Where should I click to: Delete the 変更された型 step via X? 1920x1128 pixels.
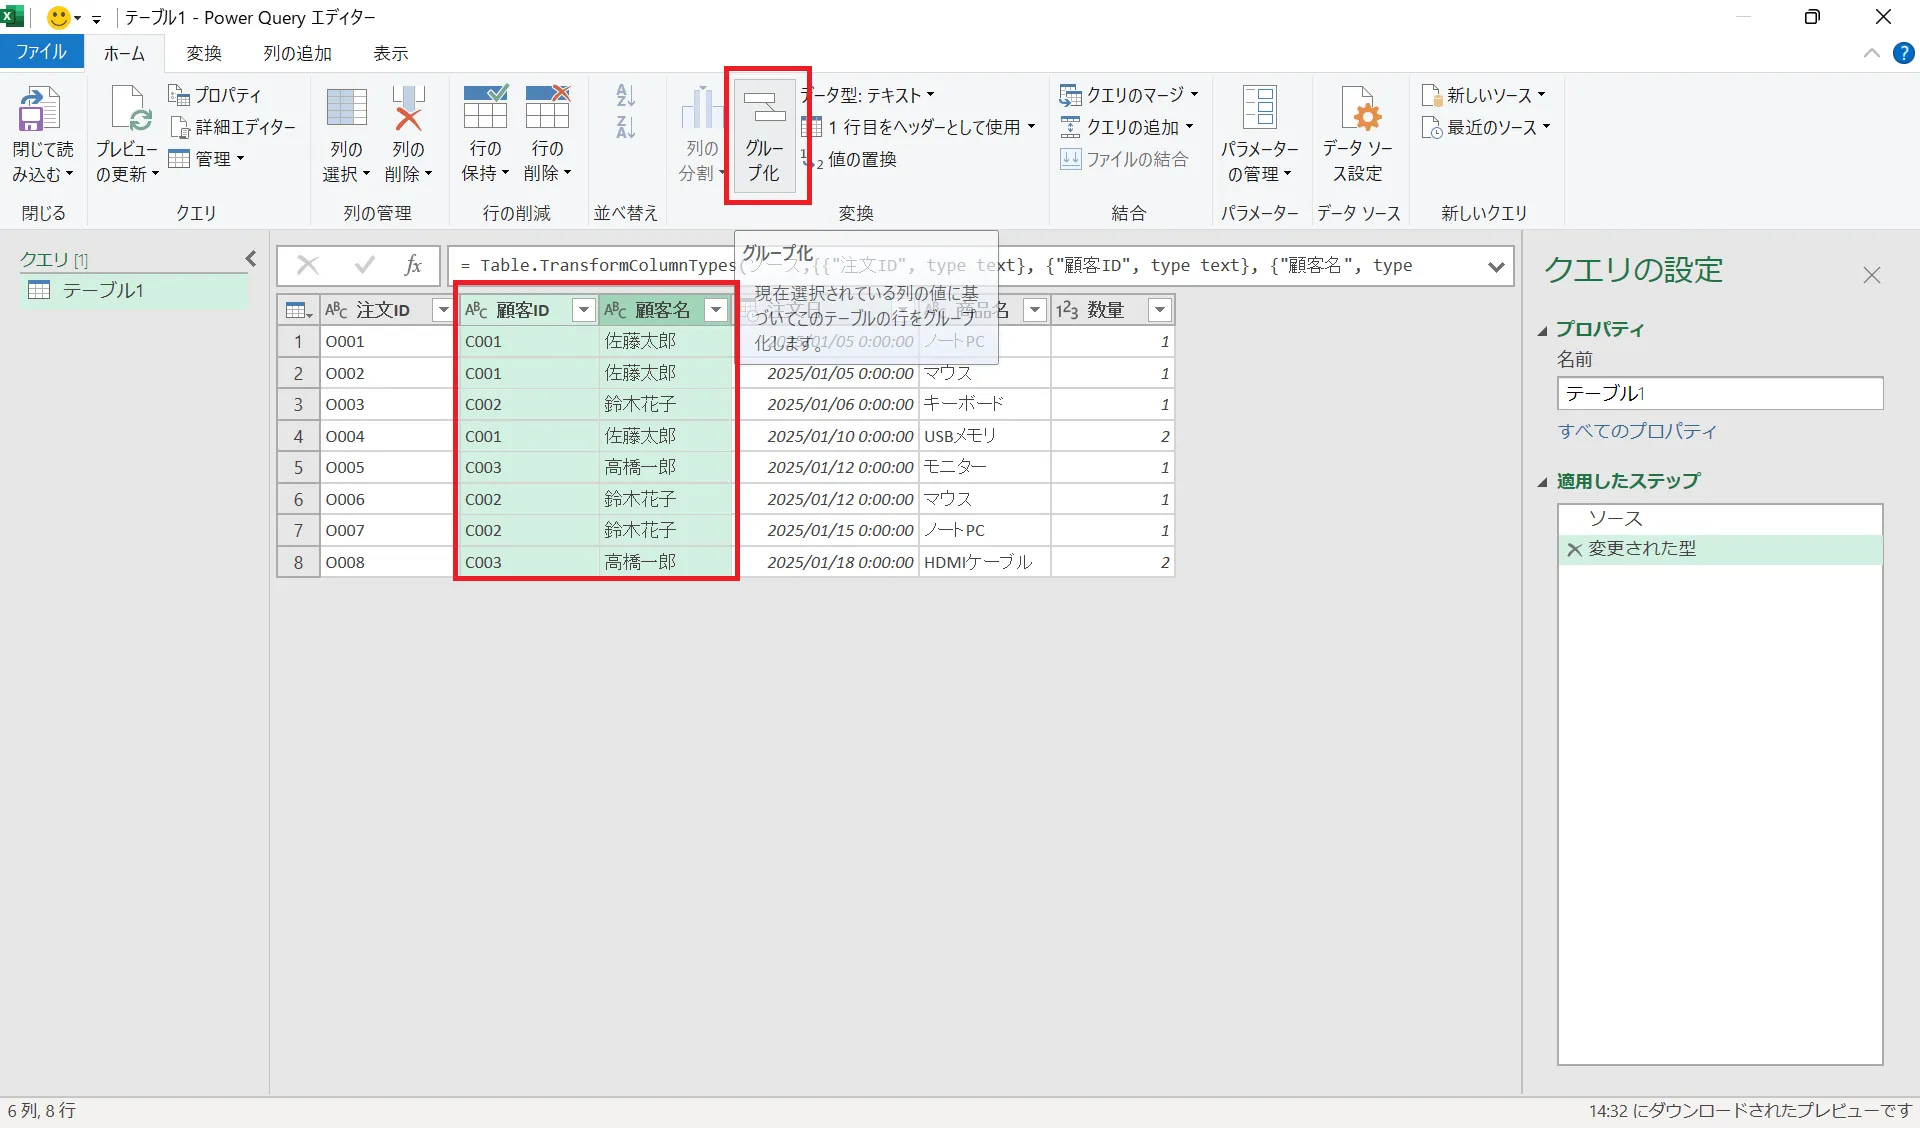1574,549
